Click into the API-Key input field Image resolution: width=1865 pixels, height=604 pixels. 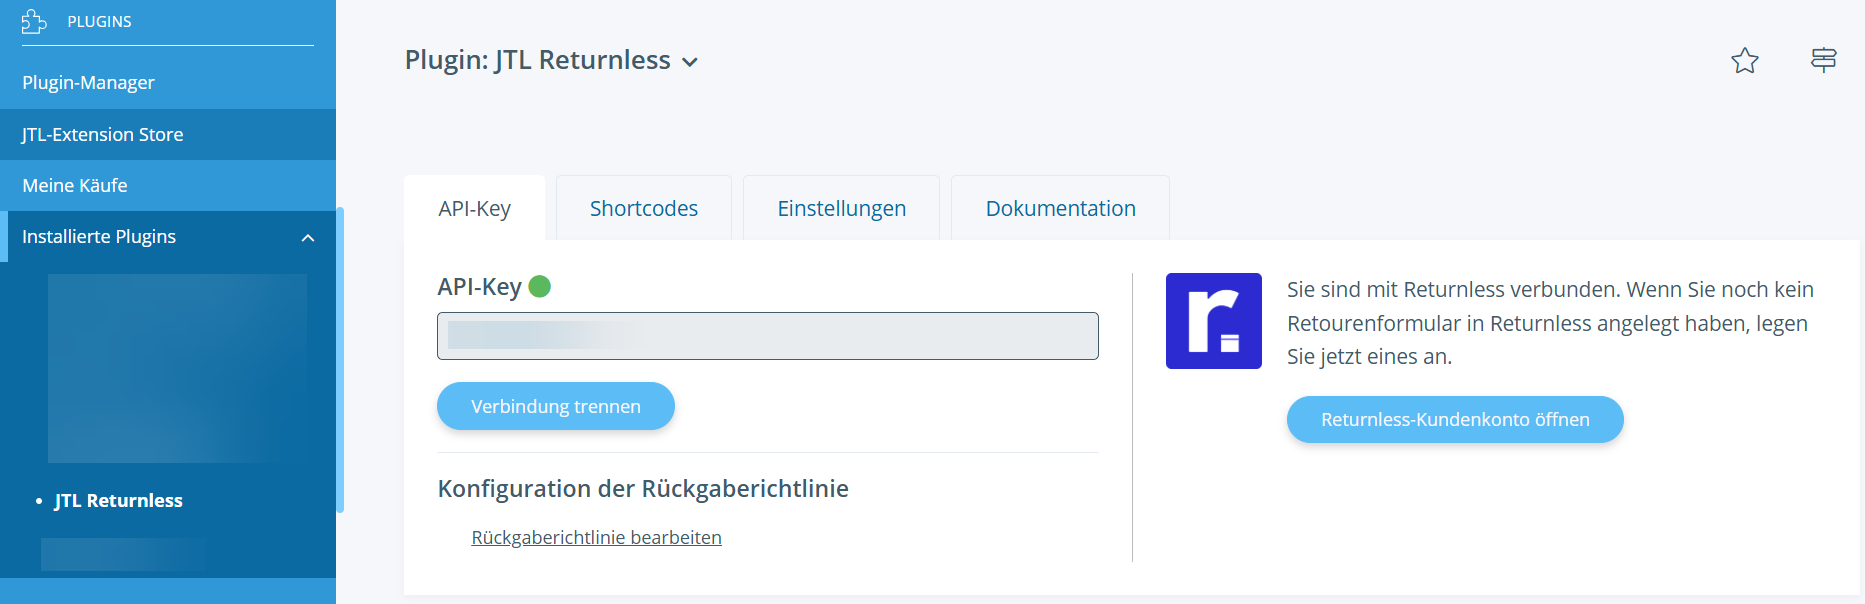[x=767, y=336]
